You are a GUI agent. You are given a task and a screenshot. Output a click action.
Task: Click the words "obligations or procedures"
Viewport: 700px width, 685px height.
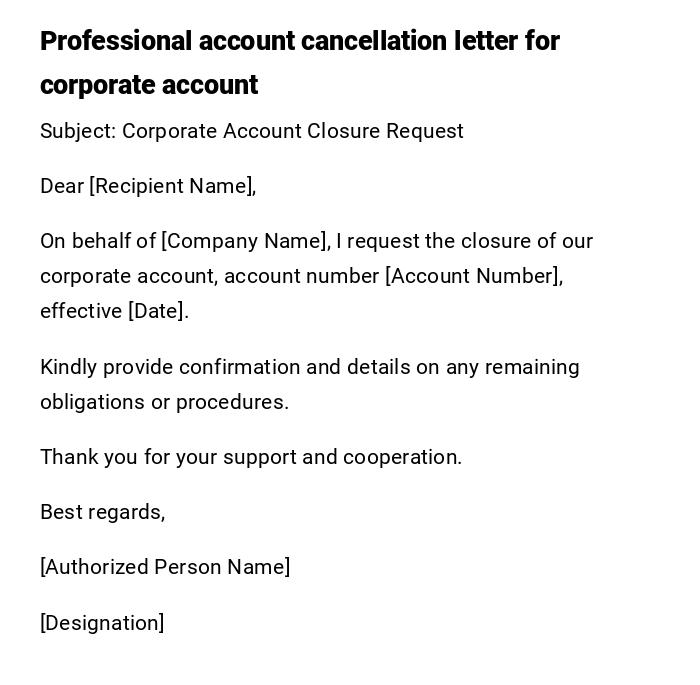tap(163, 402)
